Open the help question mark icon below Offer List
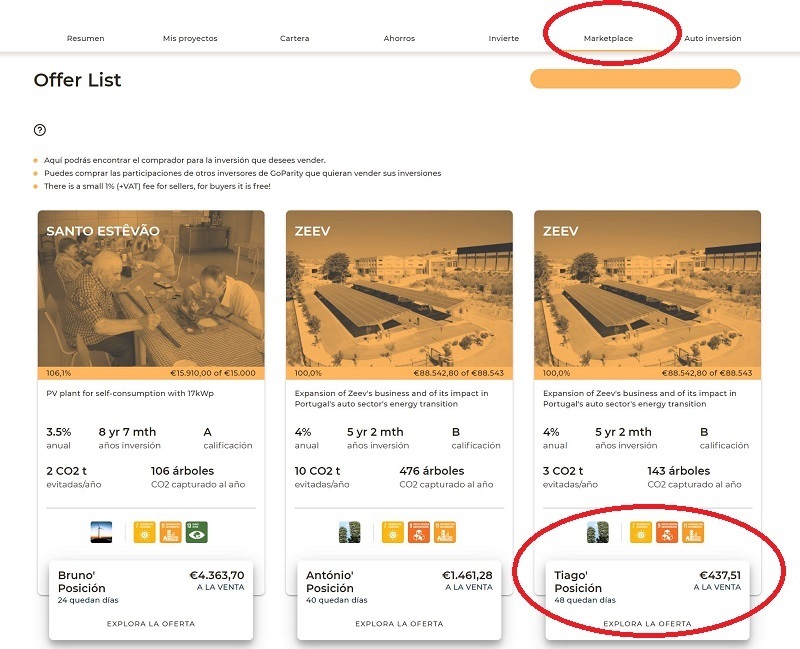This screenshot has width=800, height=649. click(x=41, y=130)
